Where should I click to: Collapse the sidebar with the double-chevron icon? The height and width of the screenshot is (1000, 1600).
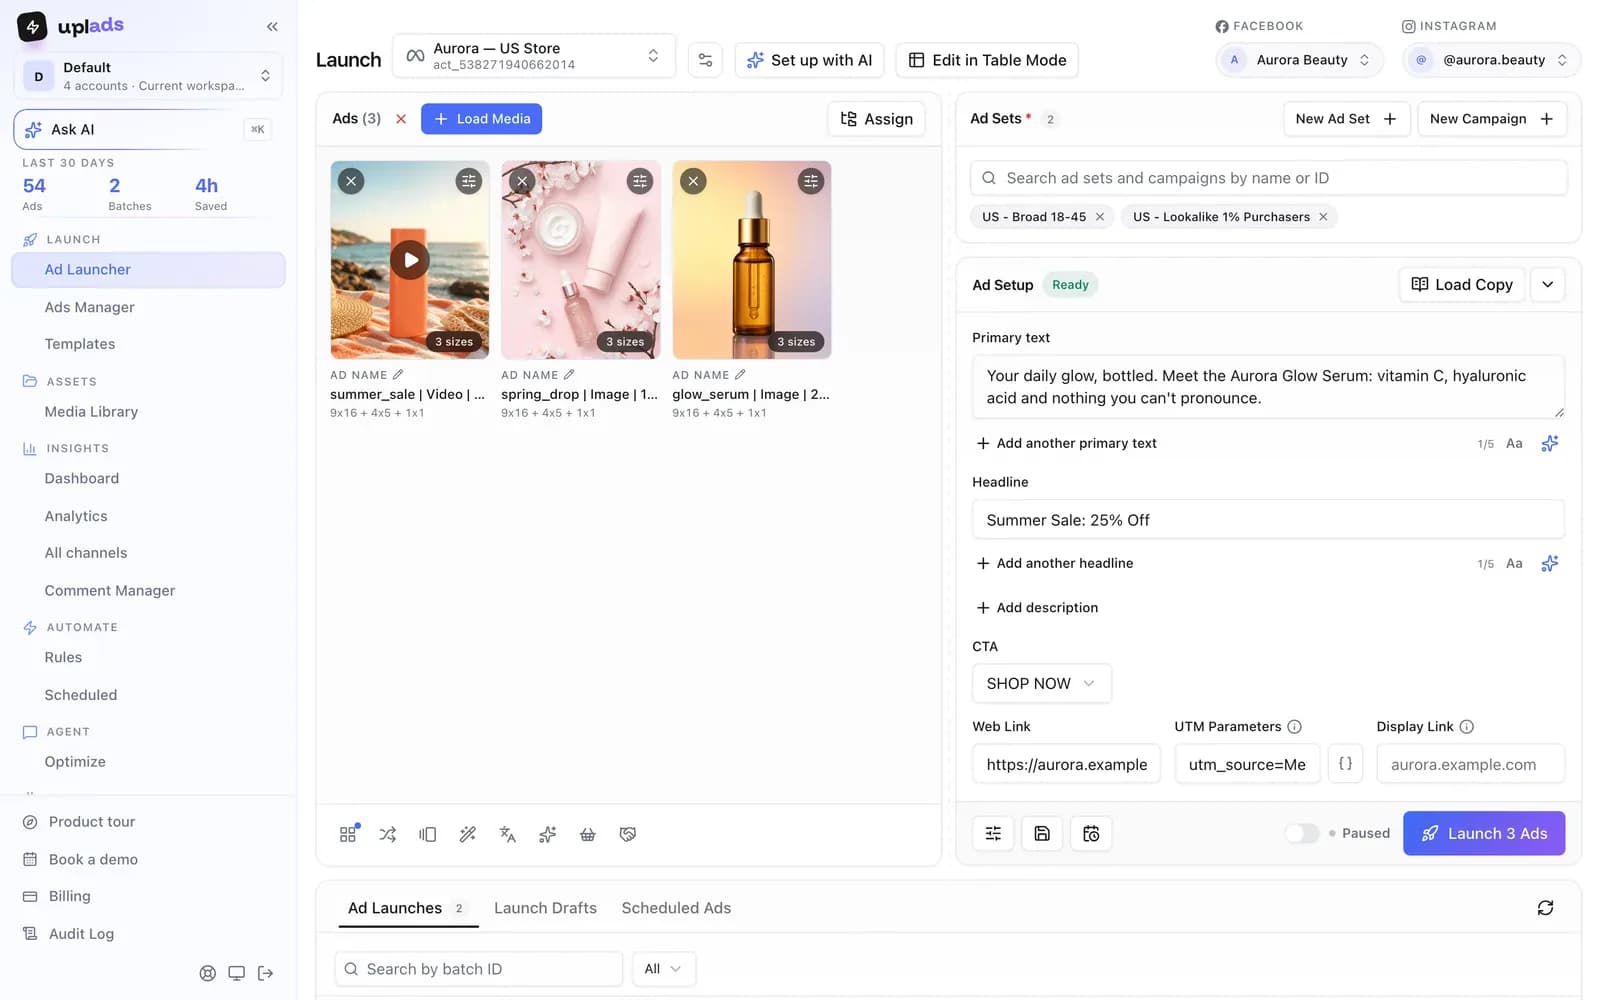(272, 27)
